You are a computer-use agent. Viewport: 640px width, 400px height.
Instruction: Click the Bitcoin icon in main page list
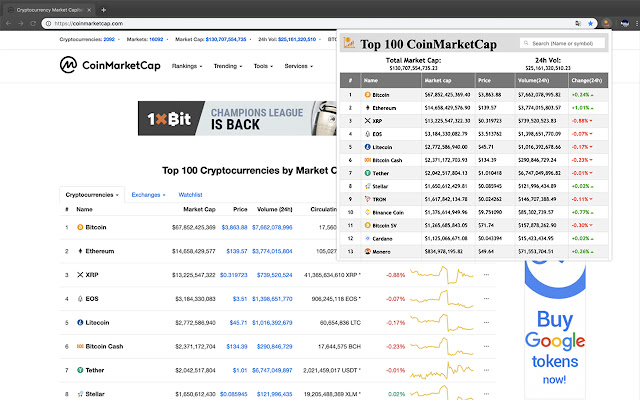pos(80,227)
